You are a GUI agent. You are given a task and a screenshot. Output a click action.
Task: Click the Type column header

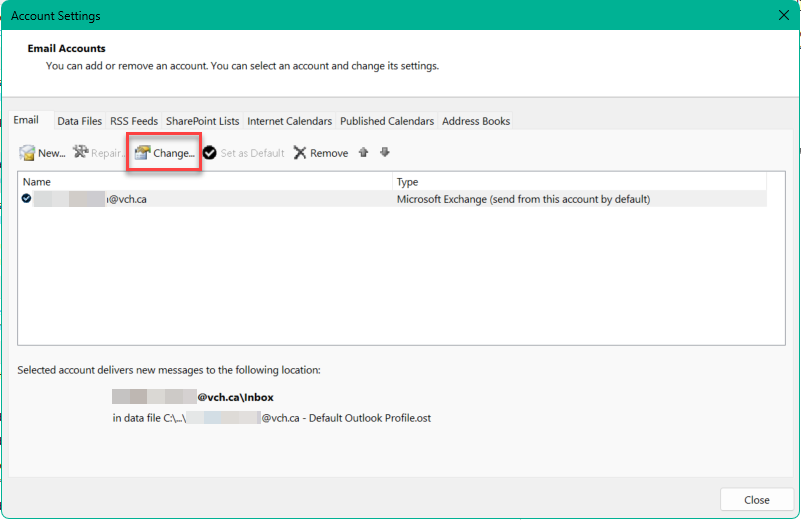[x=579, y=182]
